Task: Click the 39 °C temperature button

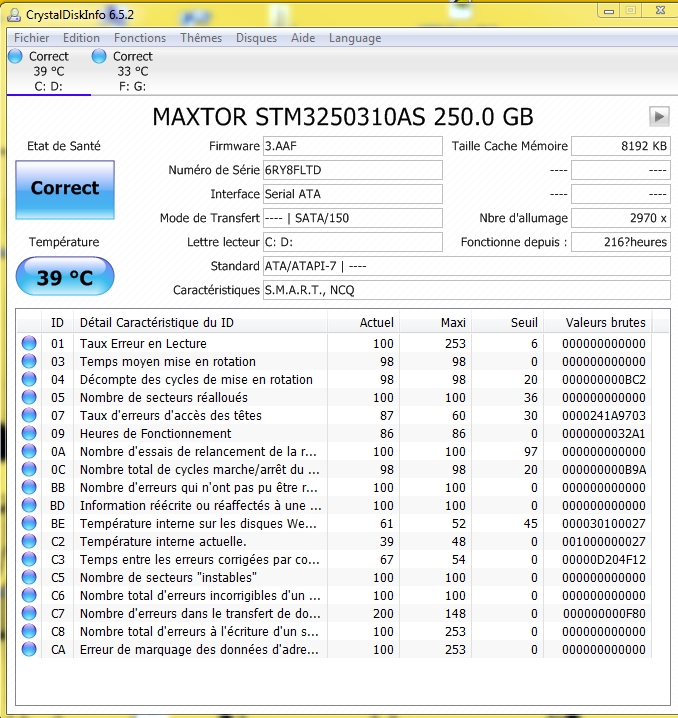Action: click(65, 276)
